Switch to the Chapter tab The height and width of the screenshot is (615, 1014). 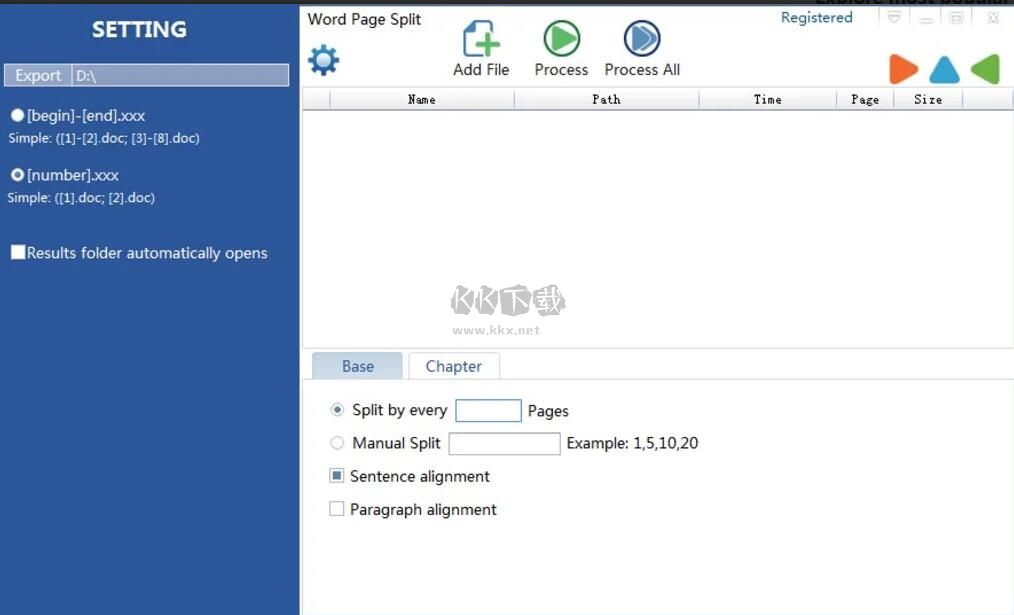point(454,366)
